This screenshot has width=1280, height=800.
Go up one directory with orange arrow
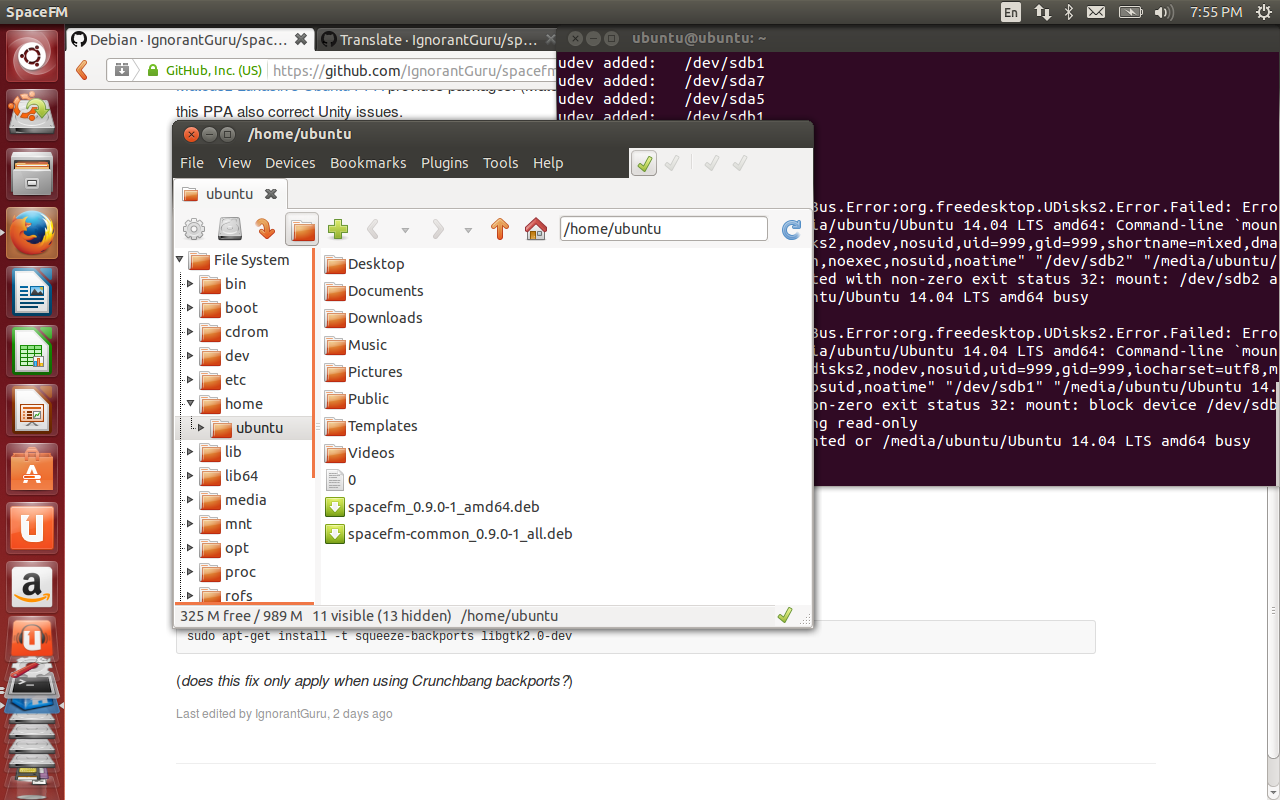click(500, 229)
